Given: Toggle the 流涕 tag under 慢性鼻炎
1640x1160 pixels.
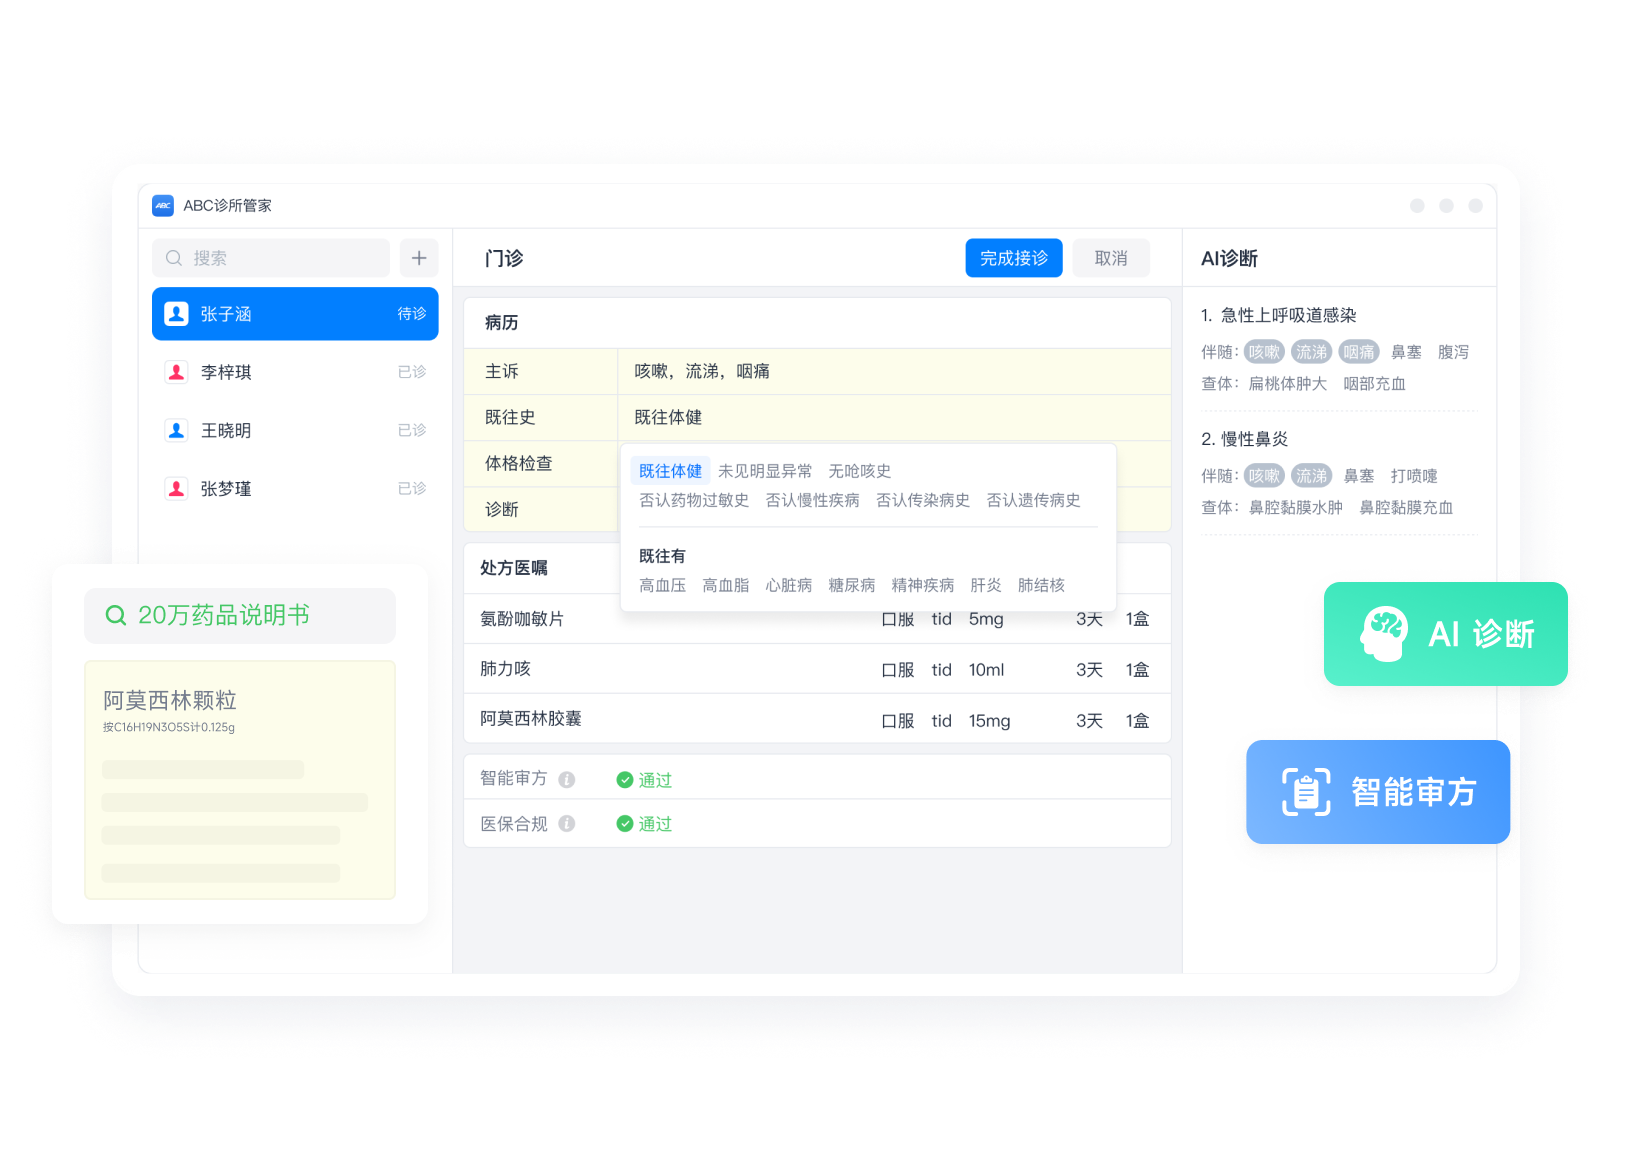Looking at the screenshot, I should (x=1311, y=476).
